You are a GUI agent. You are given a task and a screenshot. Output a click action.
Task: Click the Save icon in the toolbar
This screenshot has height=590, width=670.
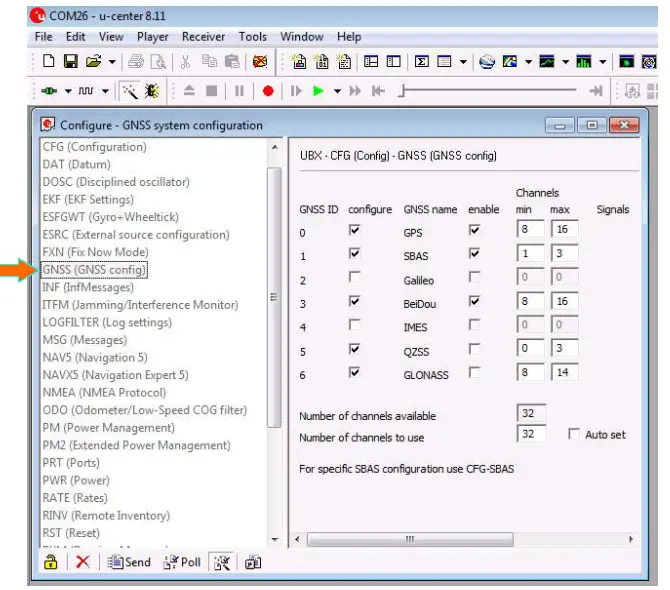pyautogui.click(x=71, y=62)
